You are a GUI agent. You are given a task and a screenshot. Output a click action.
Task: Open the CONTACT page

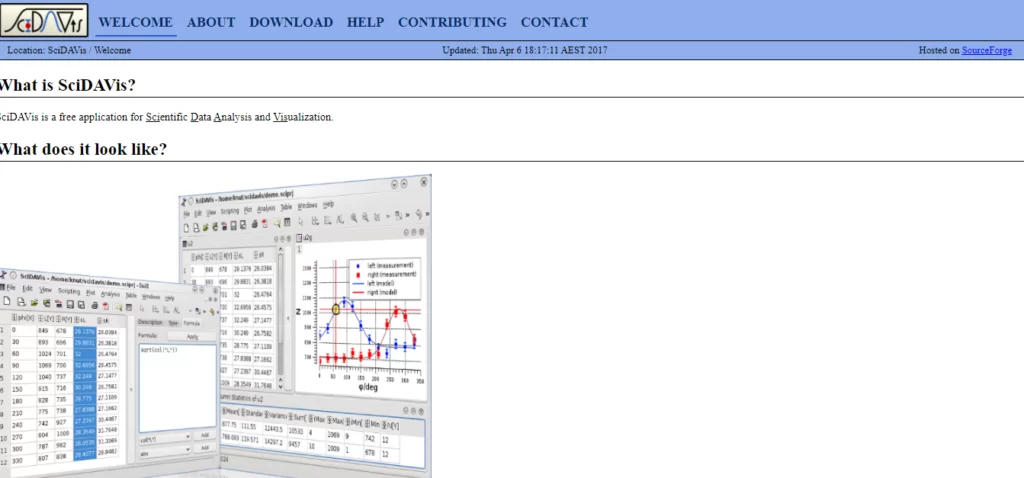coord(554,22)
